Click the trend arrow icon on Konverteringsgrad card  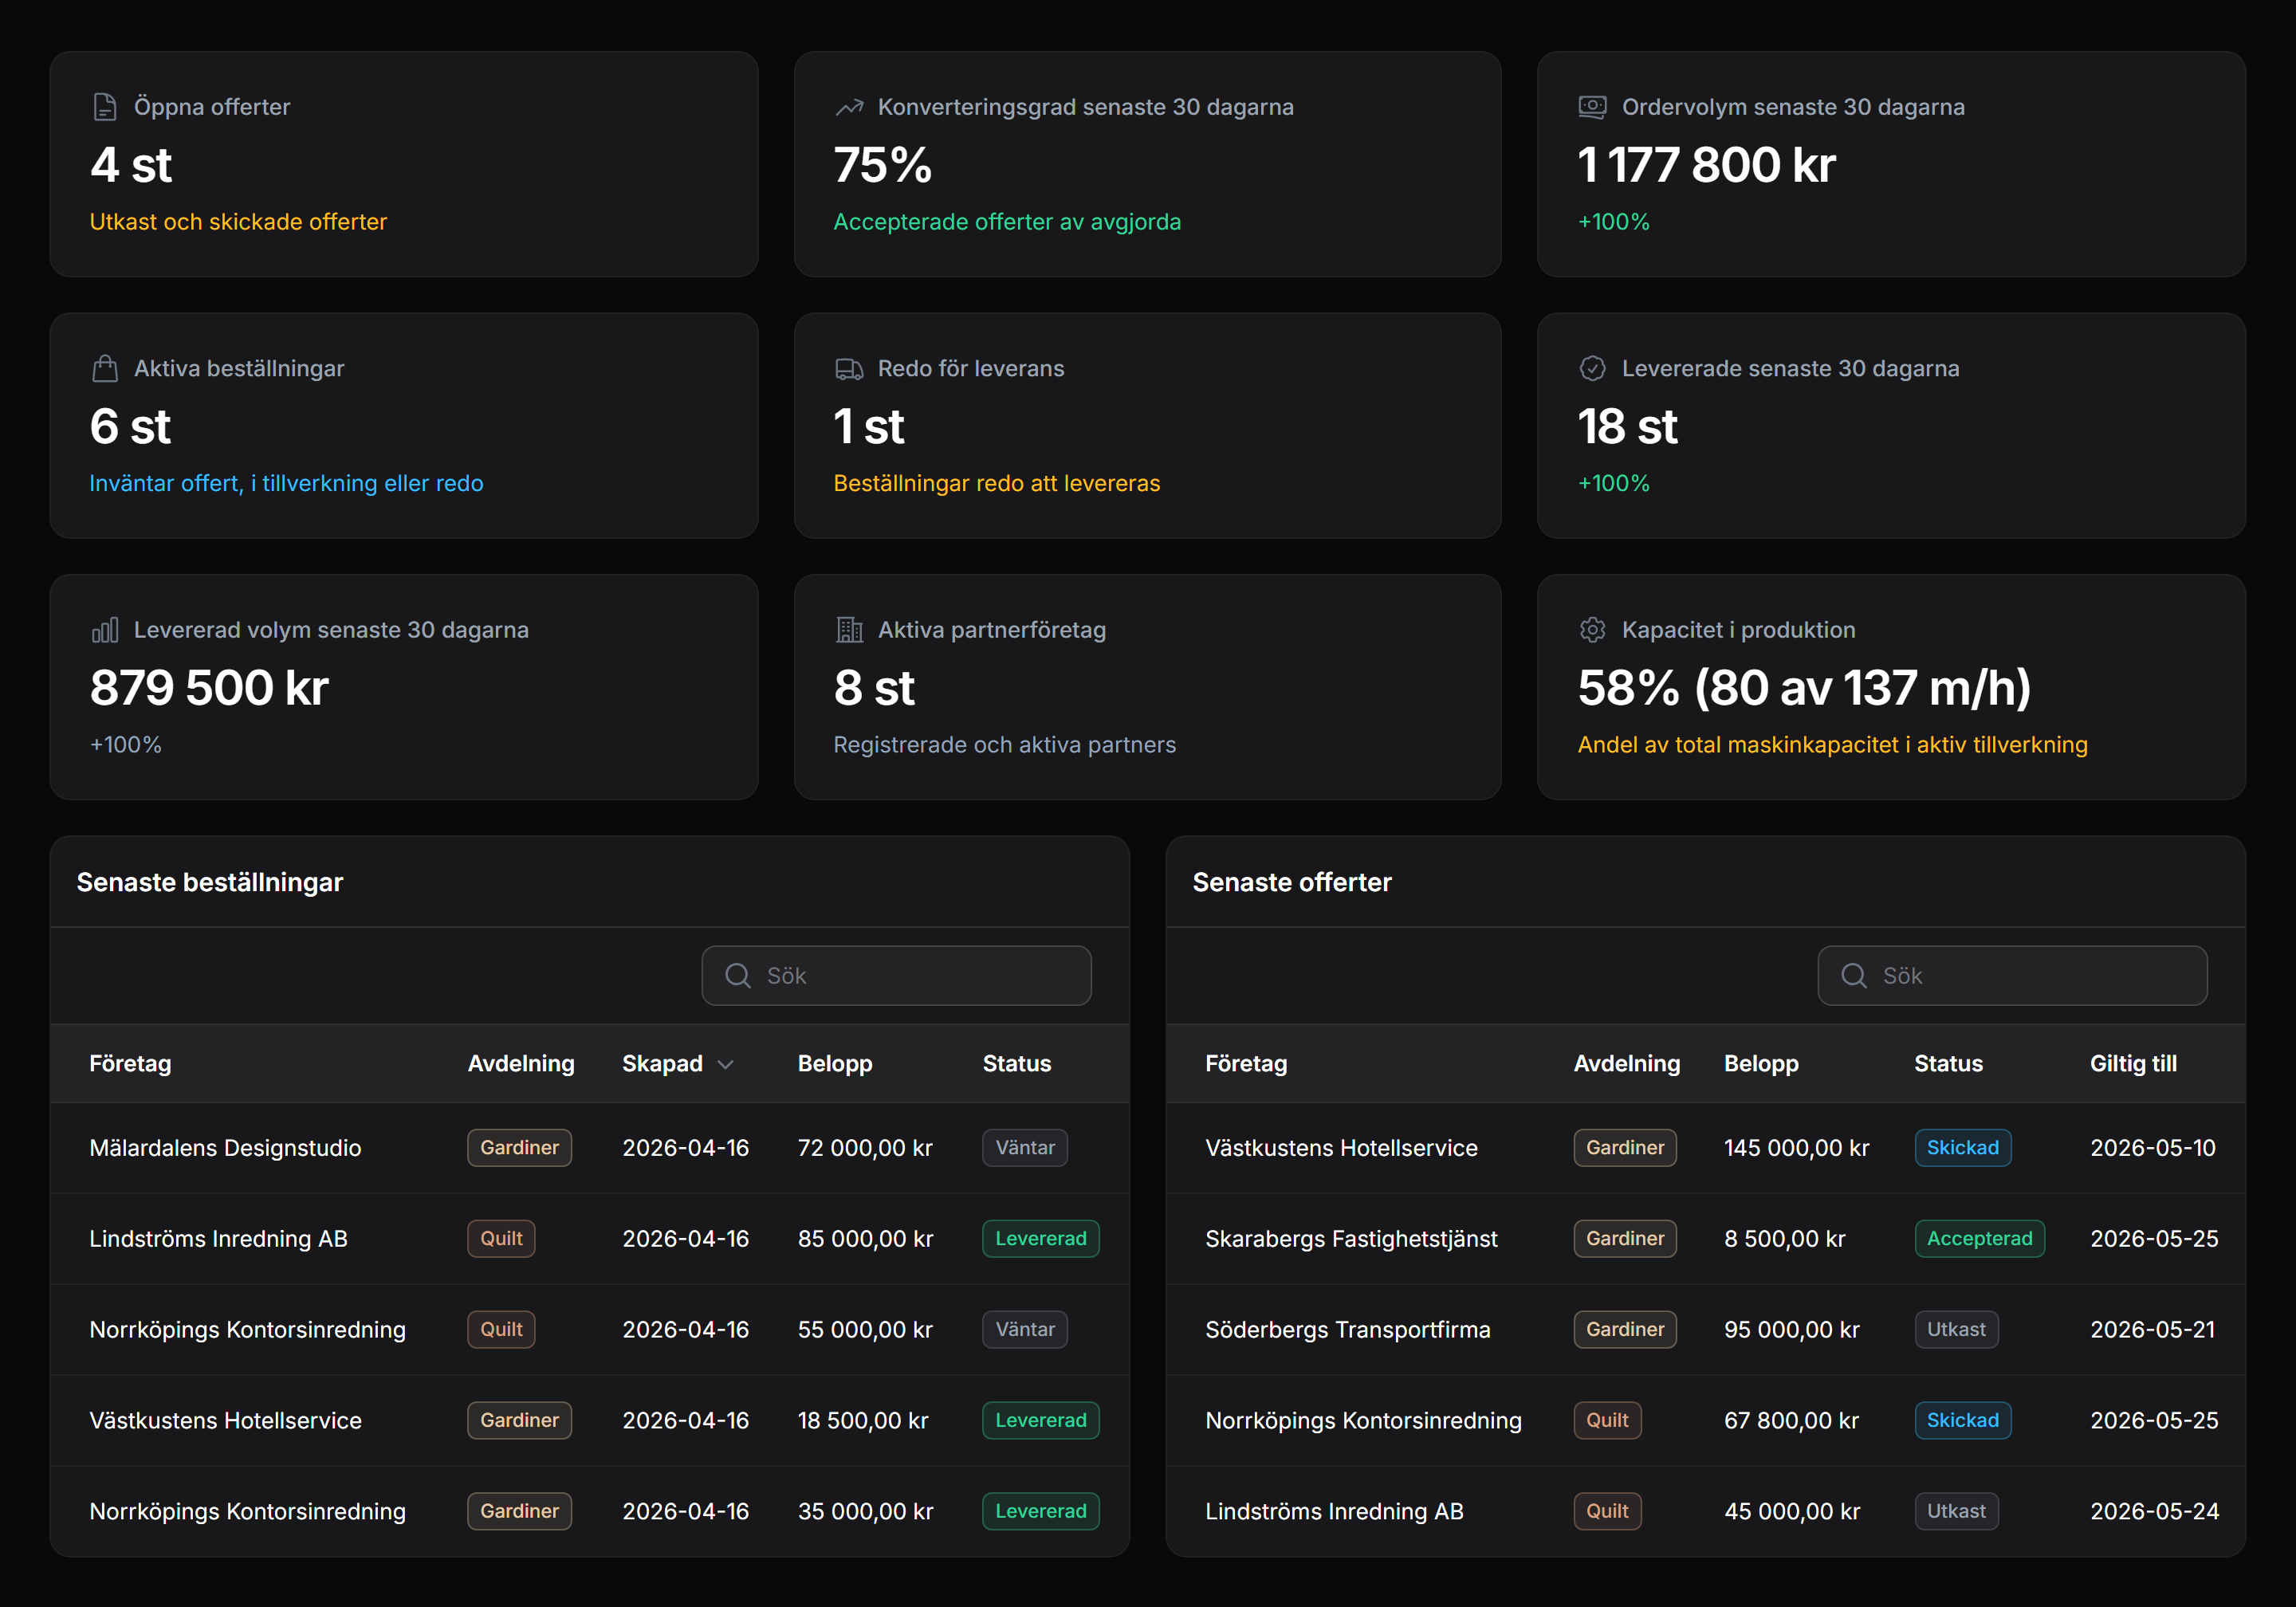pos(849,106)
